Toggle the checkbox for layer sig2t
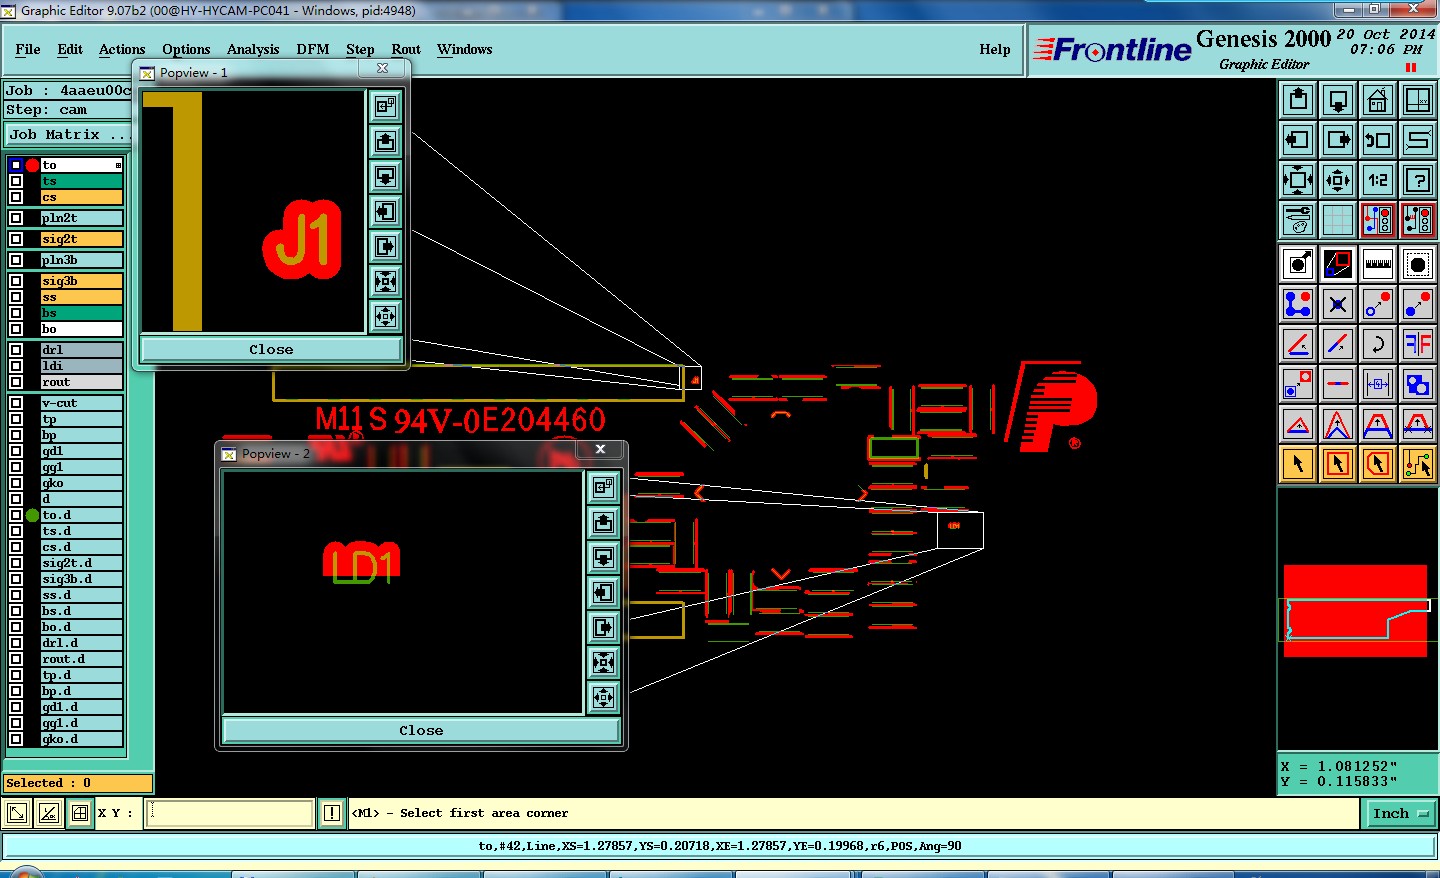Viewport: 1440px width, 878px height. click(16, 239)
